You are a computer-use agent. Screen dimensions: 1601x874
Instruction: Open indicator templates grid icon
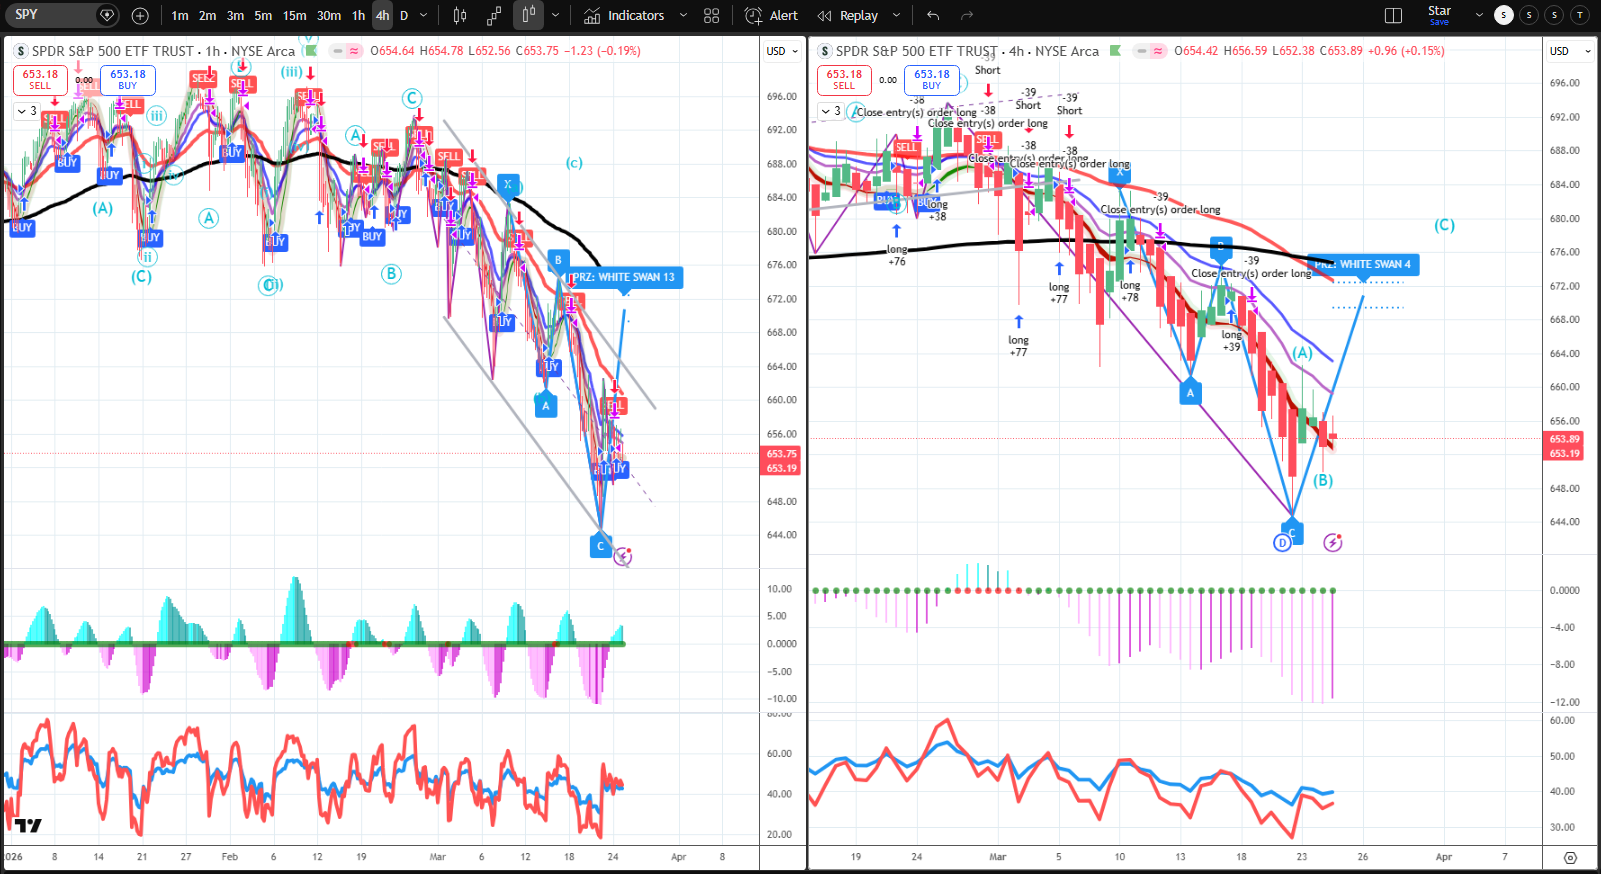[x=711, y=15]
